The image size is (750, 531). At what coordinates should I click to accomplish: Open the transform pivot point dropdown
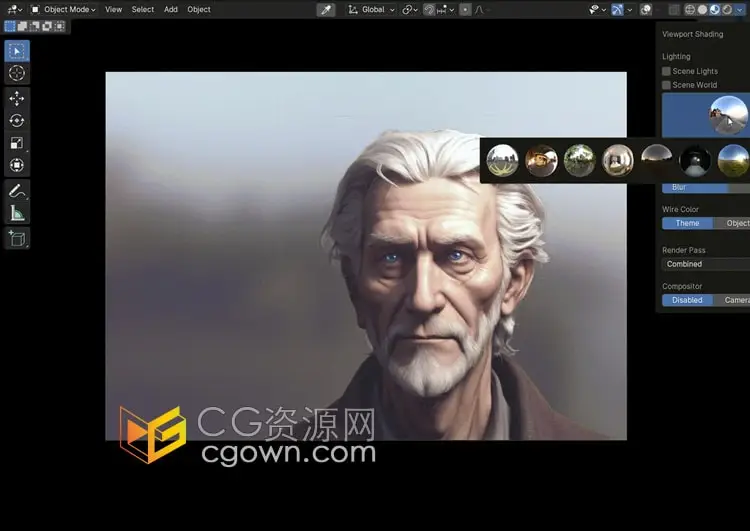[409, 10]
